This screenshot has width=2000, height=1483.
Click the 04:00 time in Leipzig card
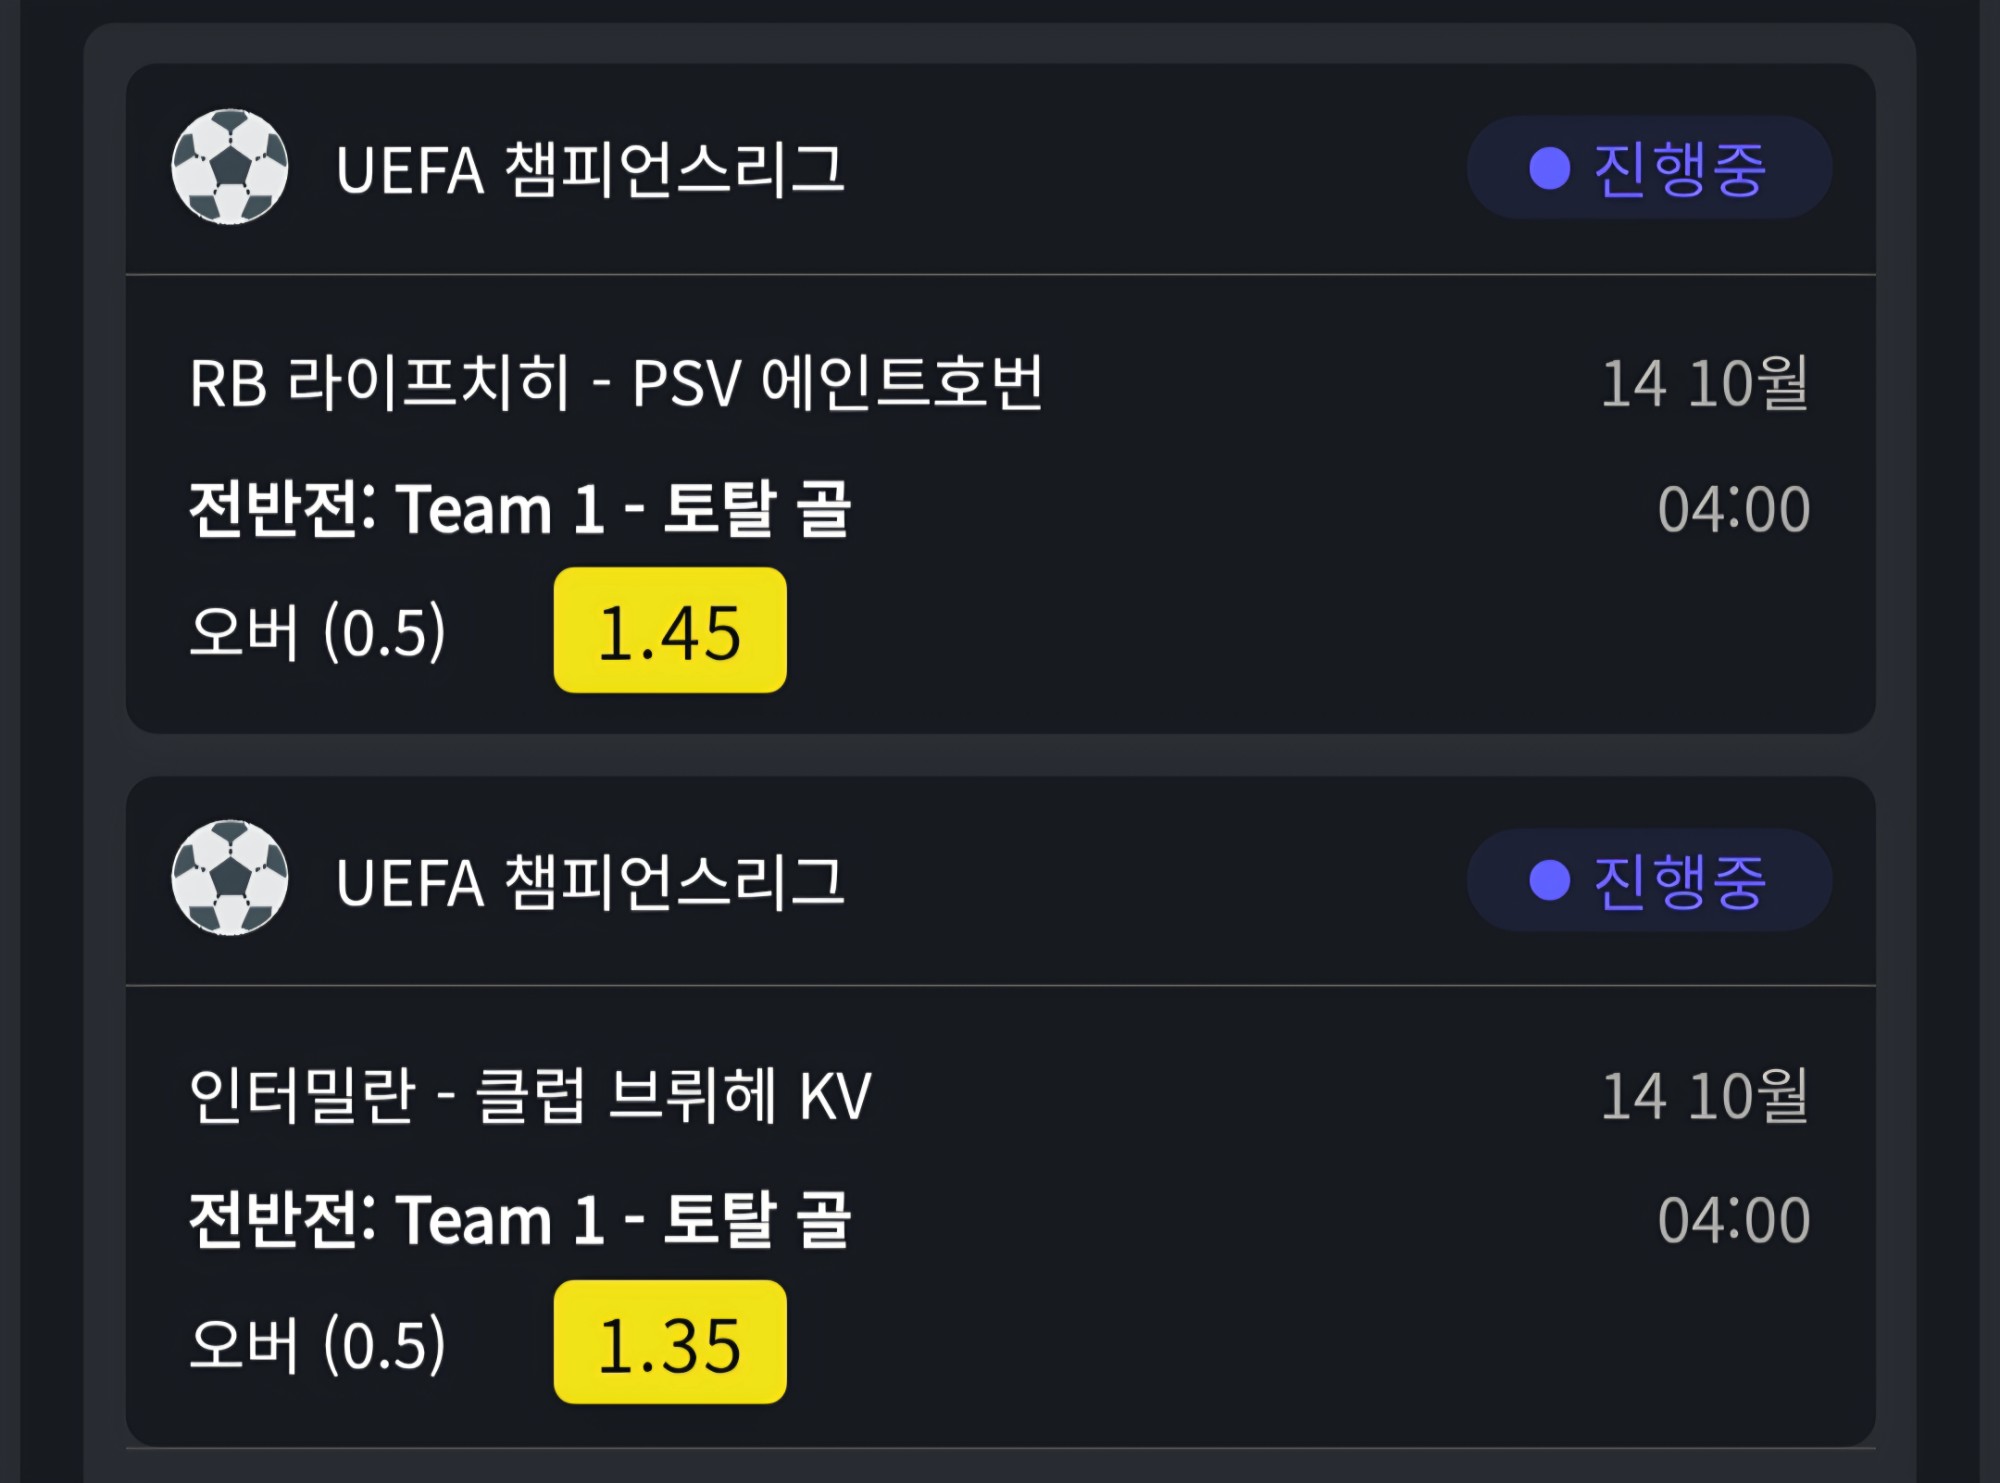click(x=1734, y=509)
